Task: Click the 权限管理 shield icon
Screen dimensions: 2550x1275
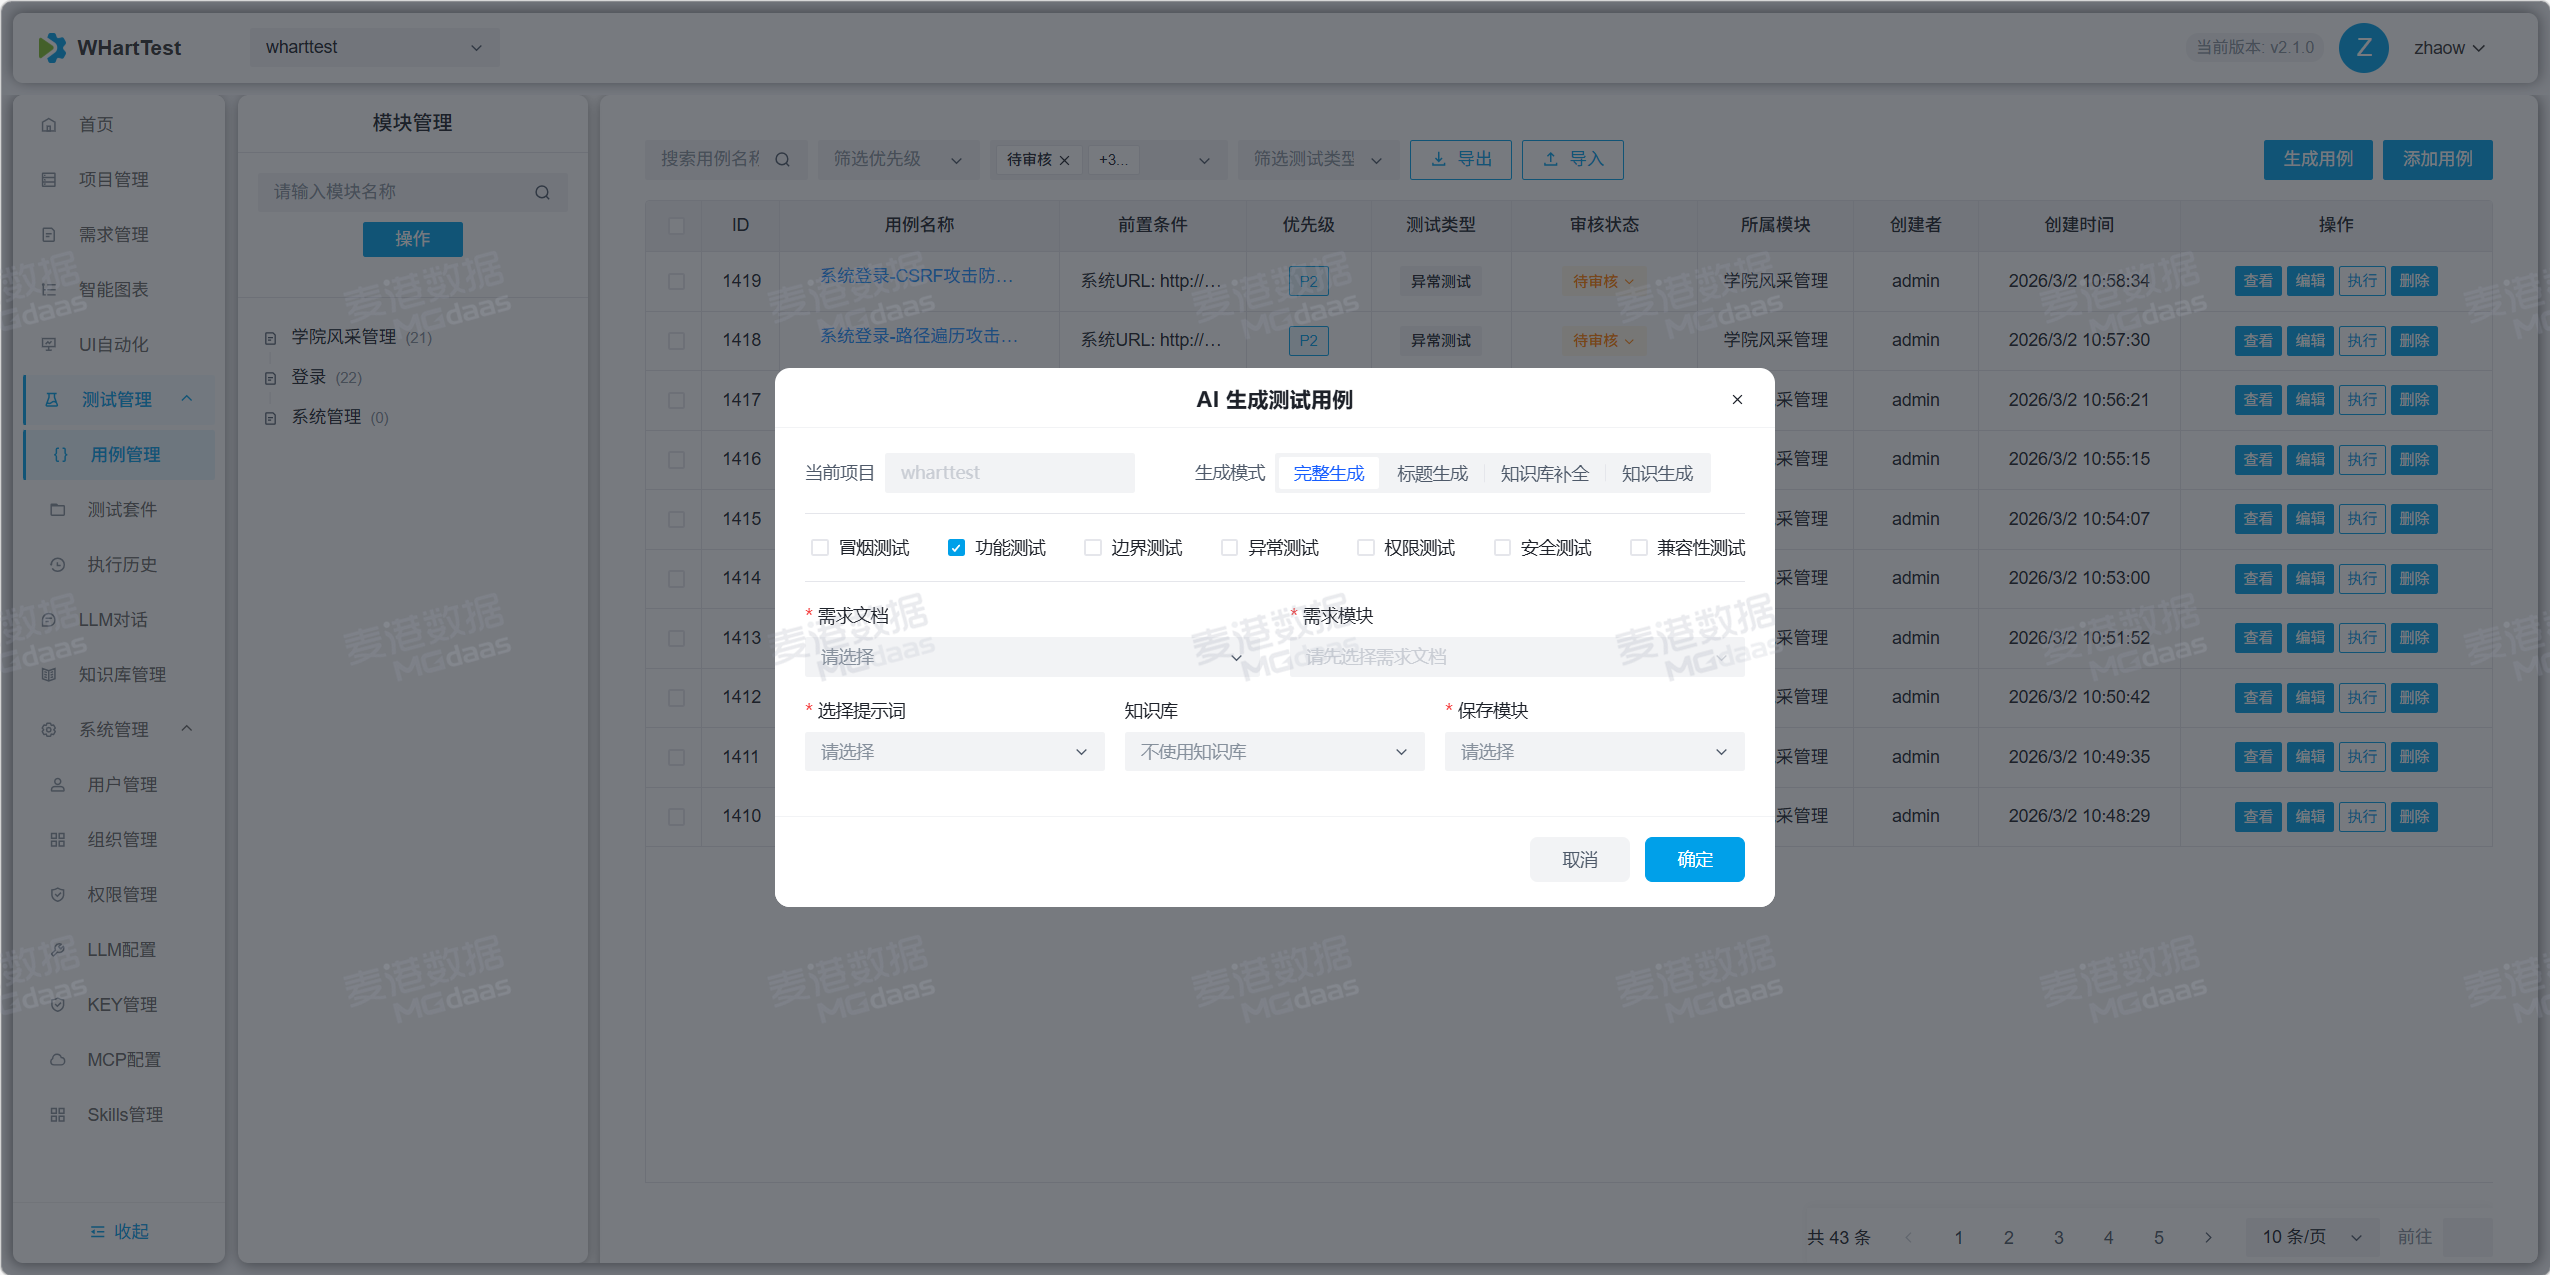Action: [58, 895]
